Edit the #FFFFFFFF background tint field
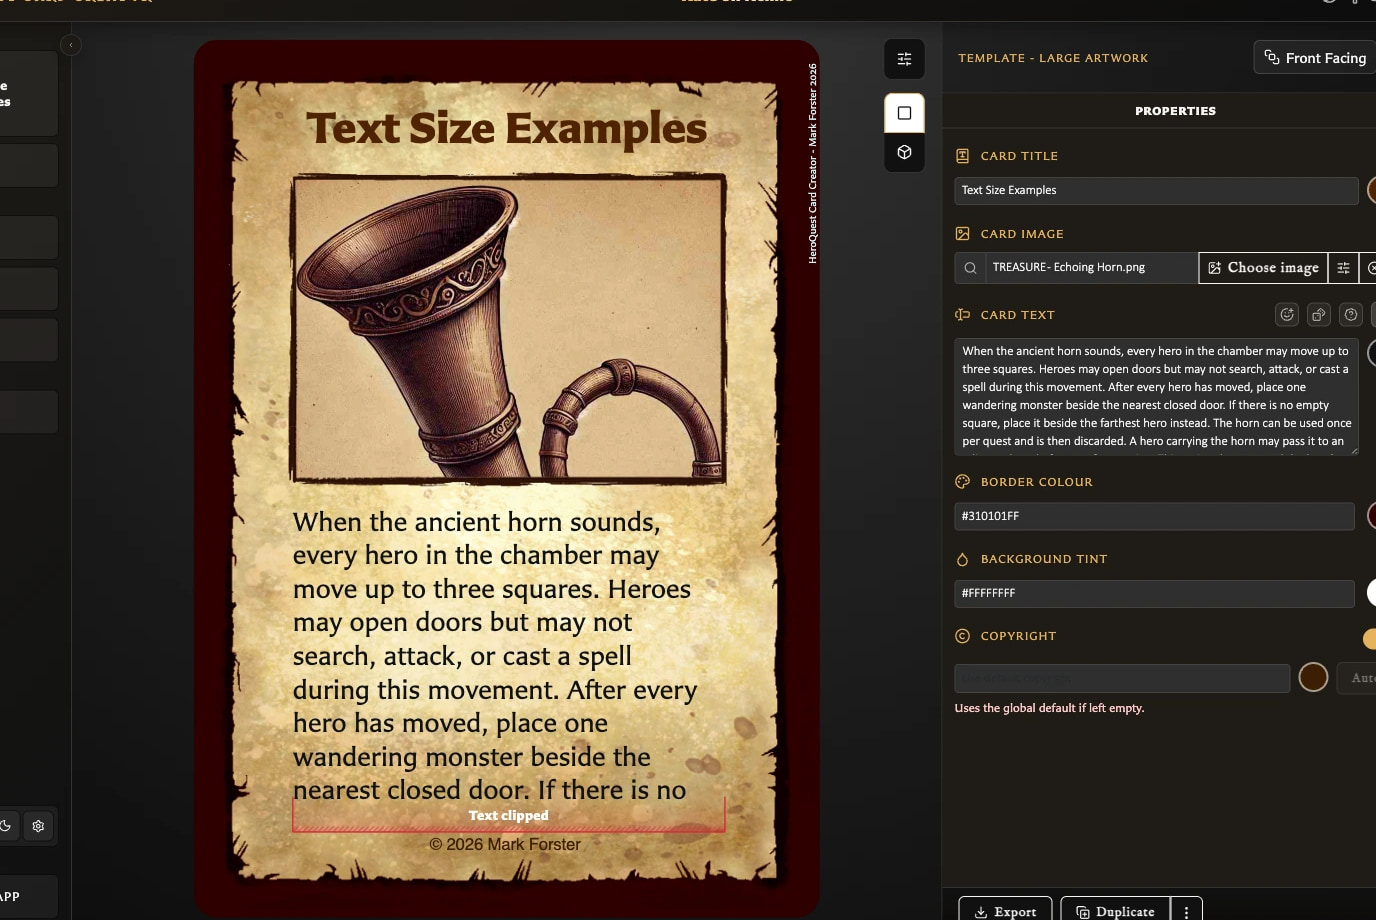1376x920 pixels. pyautogui.click(x=1154, y=593)
